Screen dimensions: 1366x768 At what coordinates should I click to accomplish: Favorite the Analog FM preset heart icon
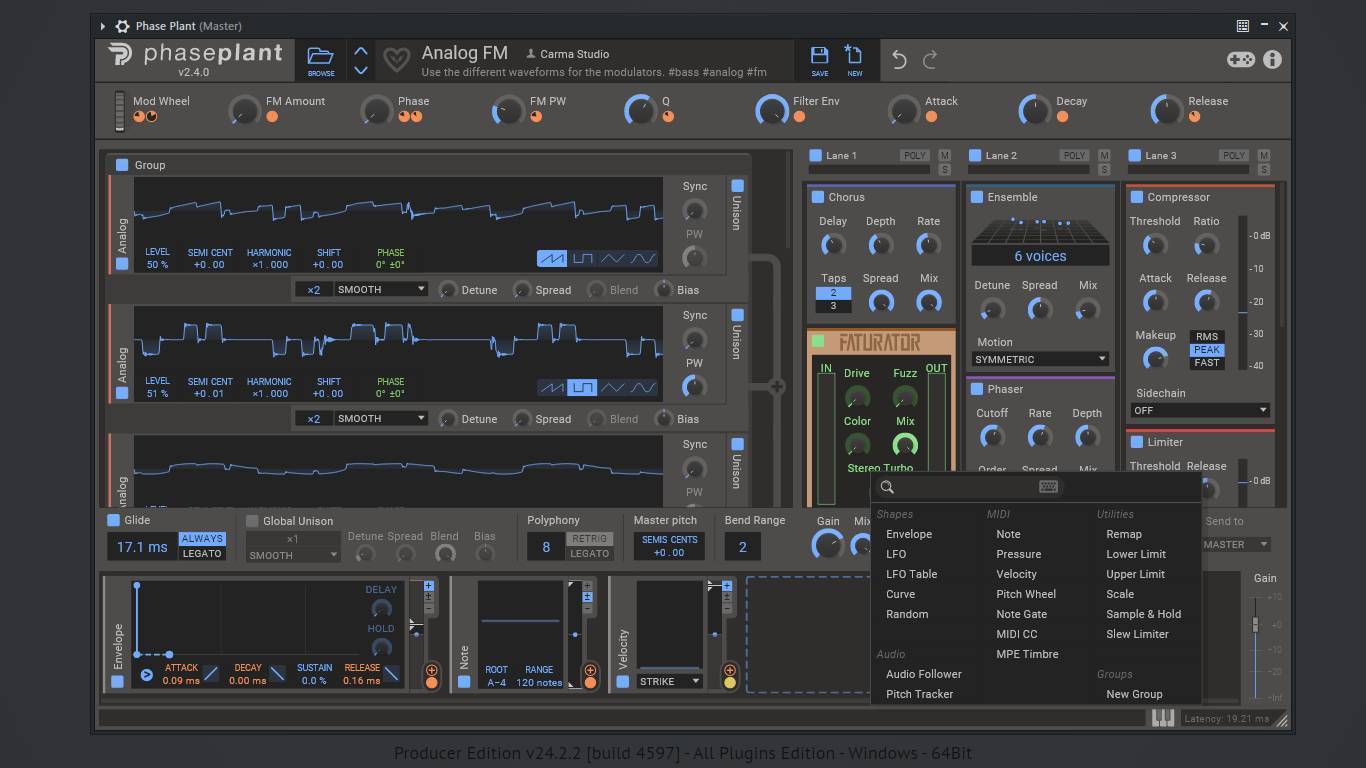pyautogui.click(x=397, y=60)
